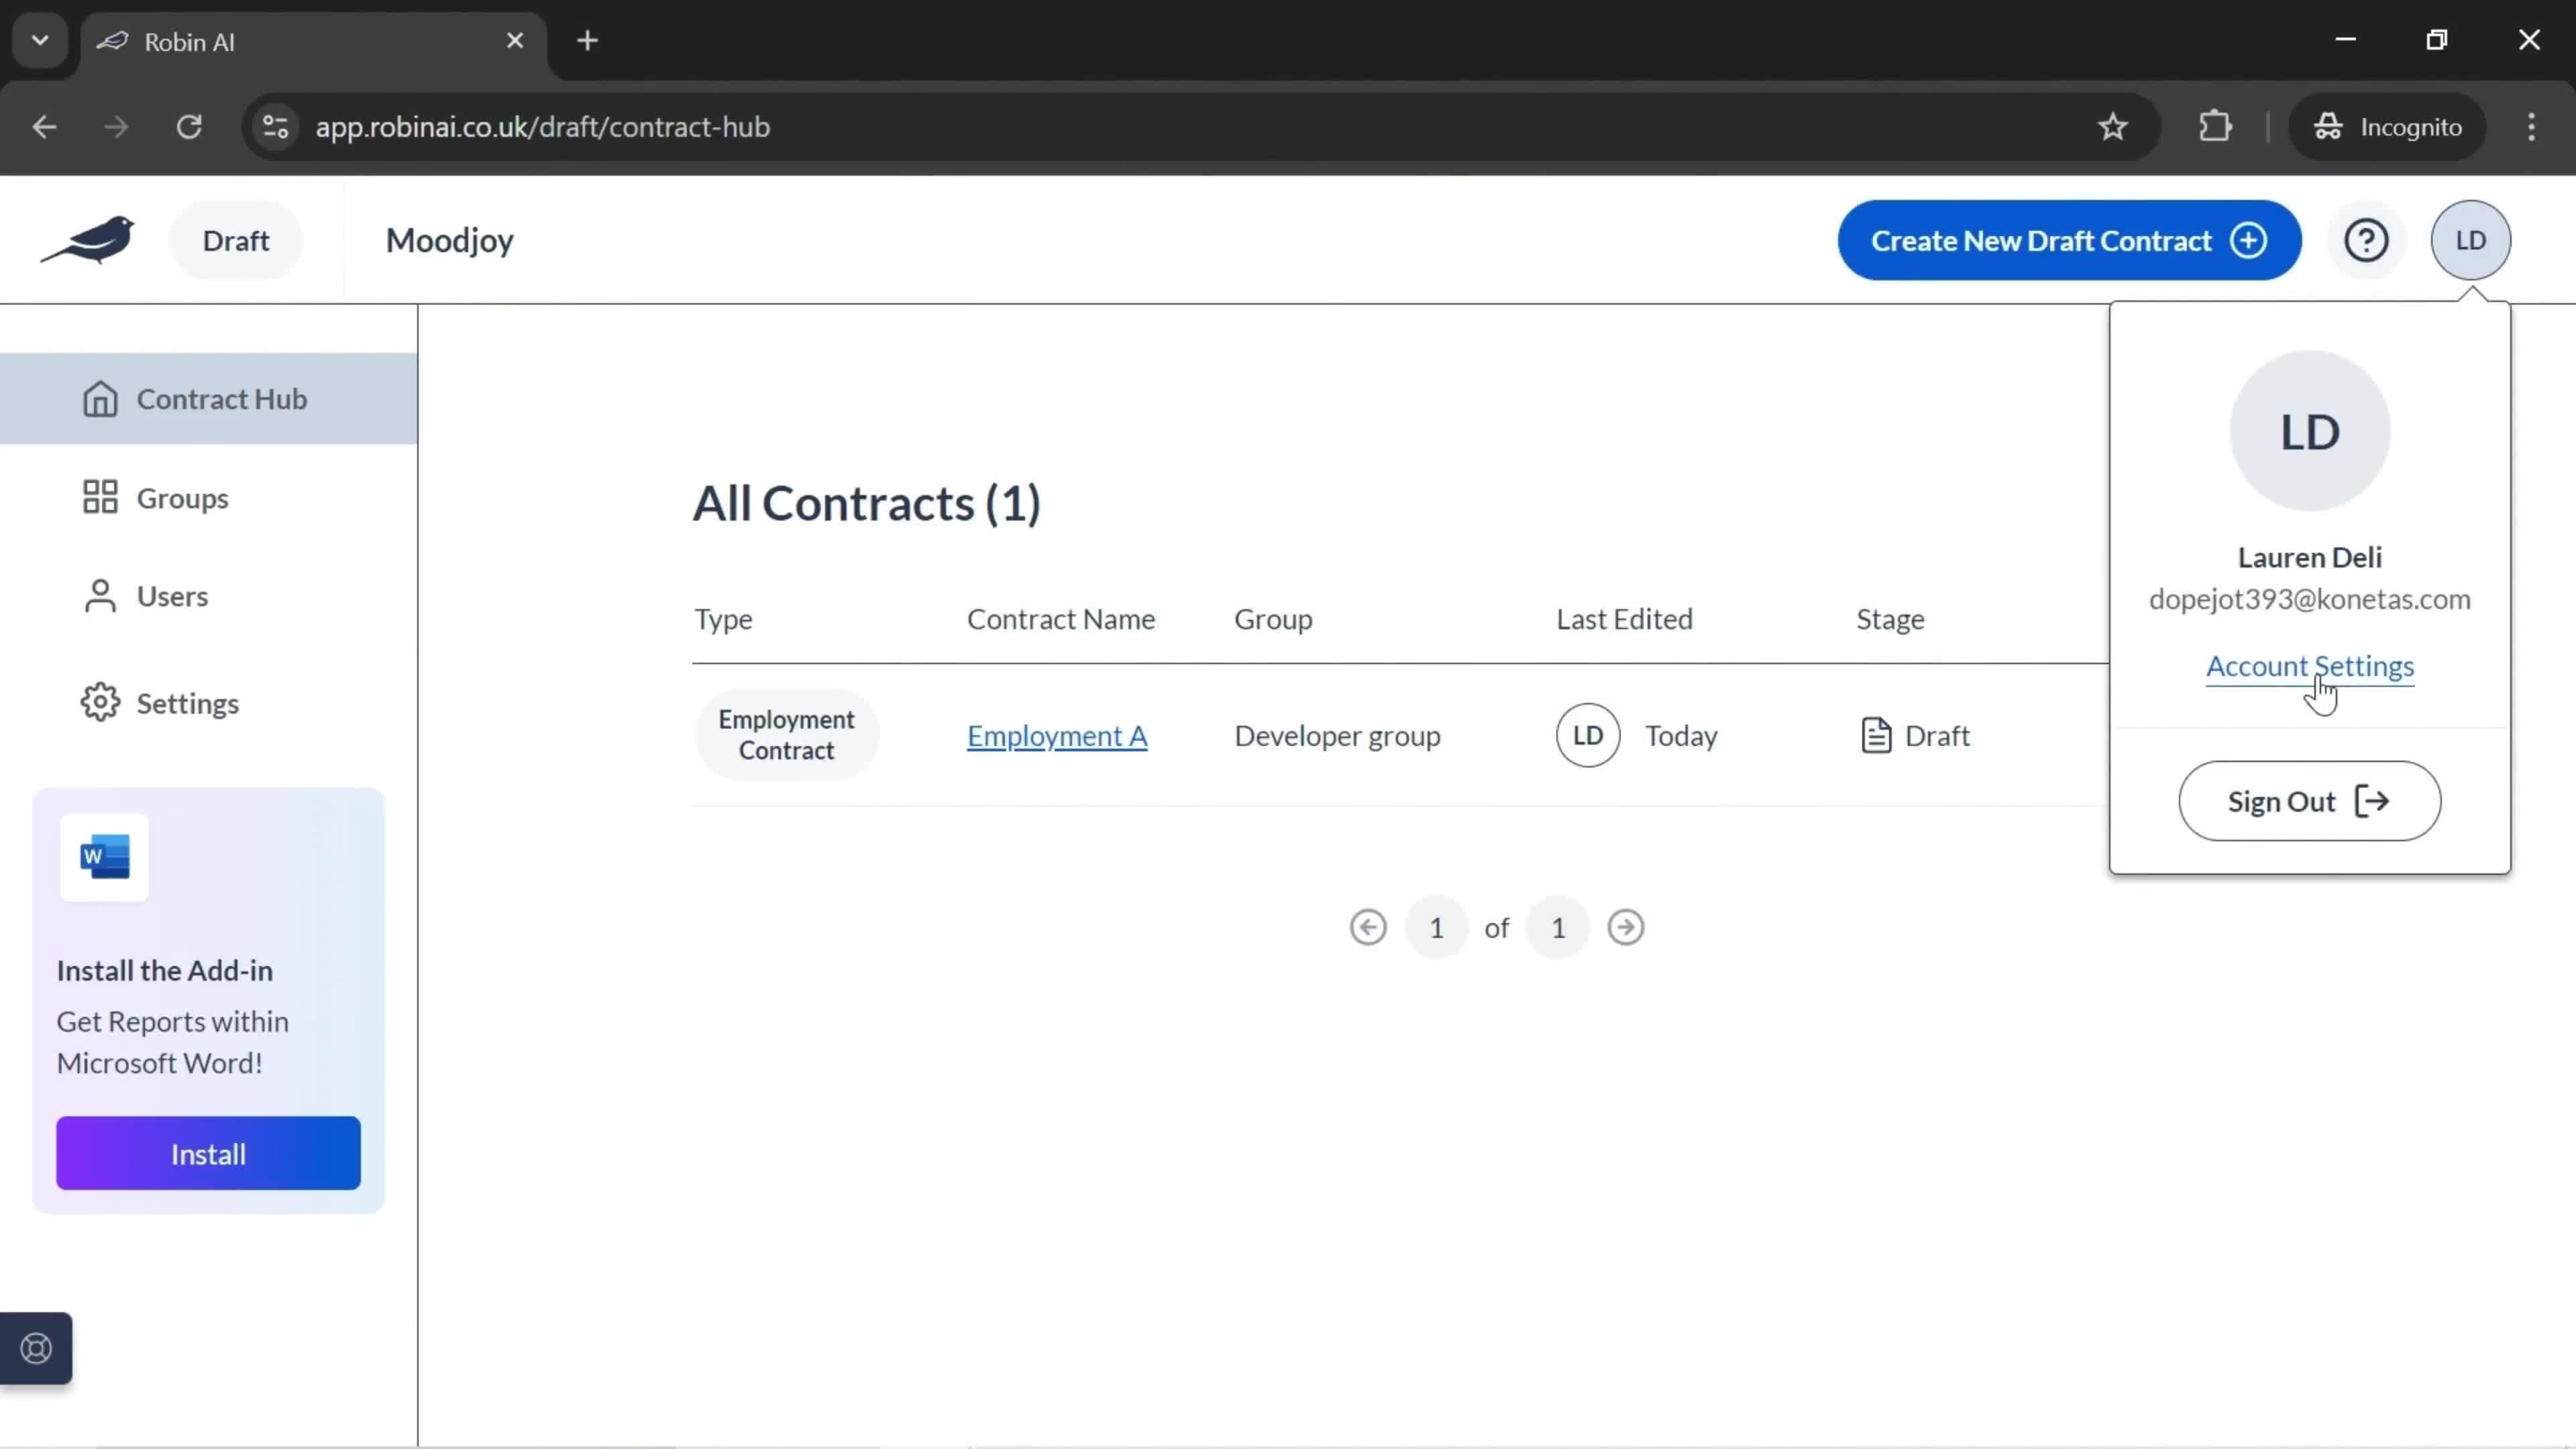This screenshot has width=2576, height=1449.
Task: Toggle the LD collaborator badge on contract
Action: [x=1589, y=736]
